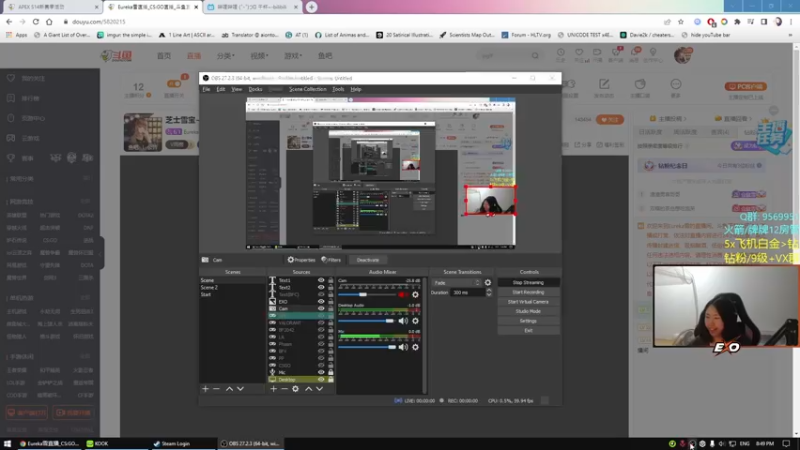Toggle visibility of Mic source

click(x=321, y=372)
